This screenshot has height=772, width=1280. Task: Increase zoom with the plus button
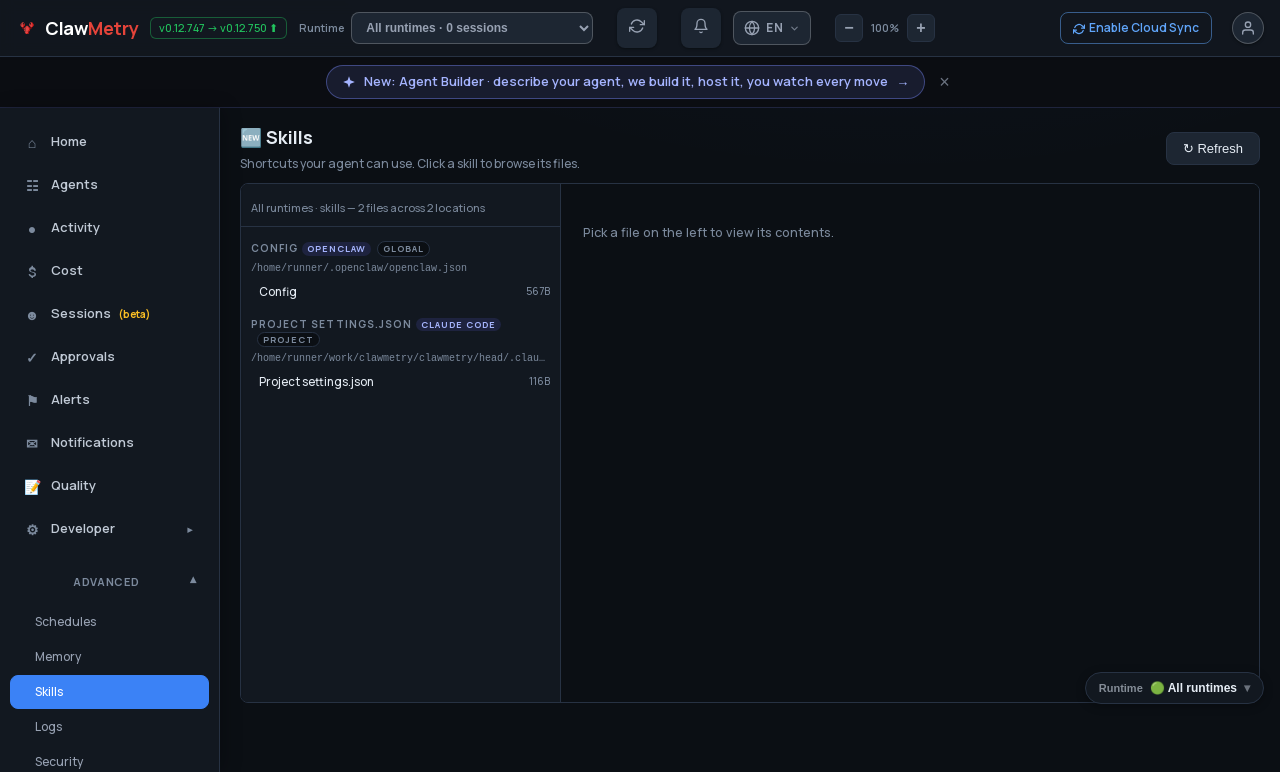pyautogui.click(x=921, y=28)
